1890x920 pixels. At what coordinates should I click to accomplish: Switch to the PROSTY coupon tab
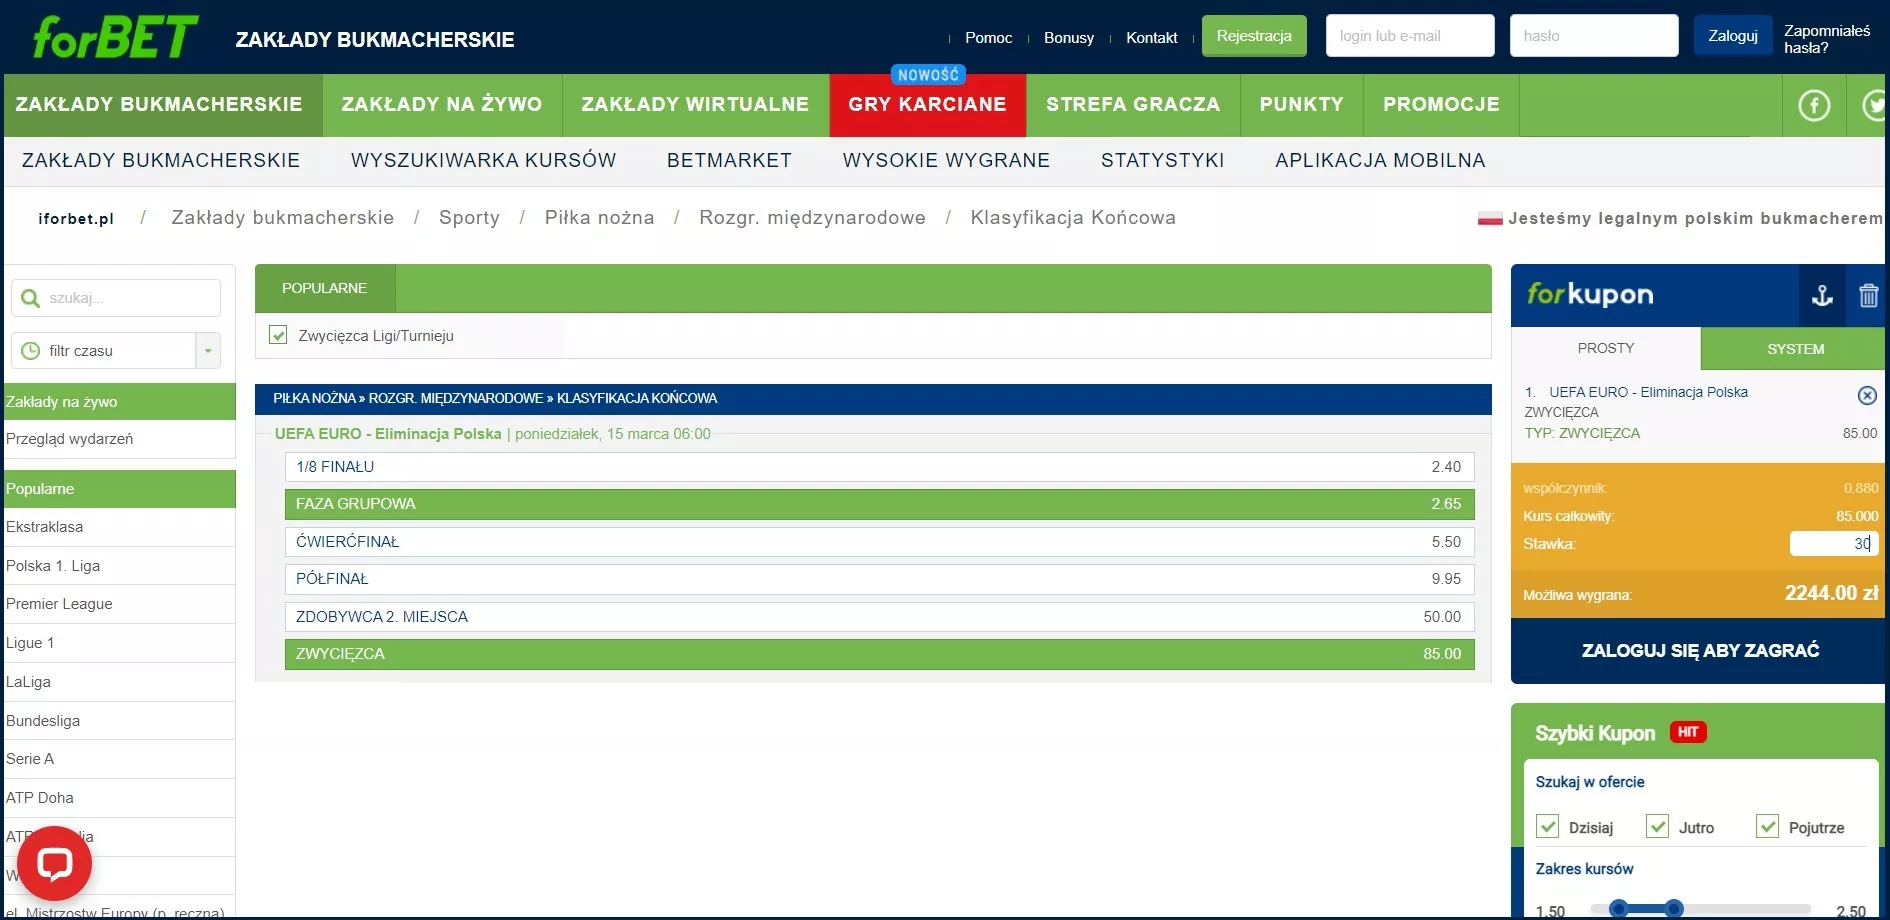pyautogui.click(x=1606, y=348)
